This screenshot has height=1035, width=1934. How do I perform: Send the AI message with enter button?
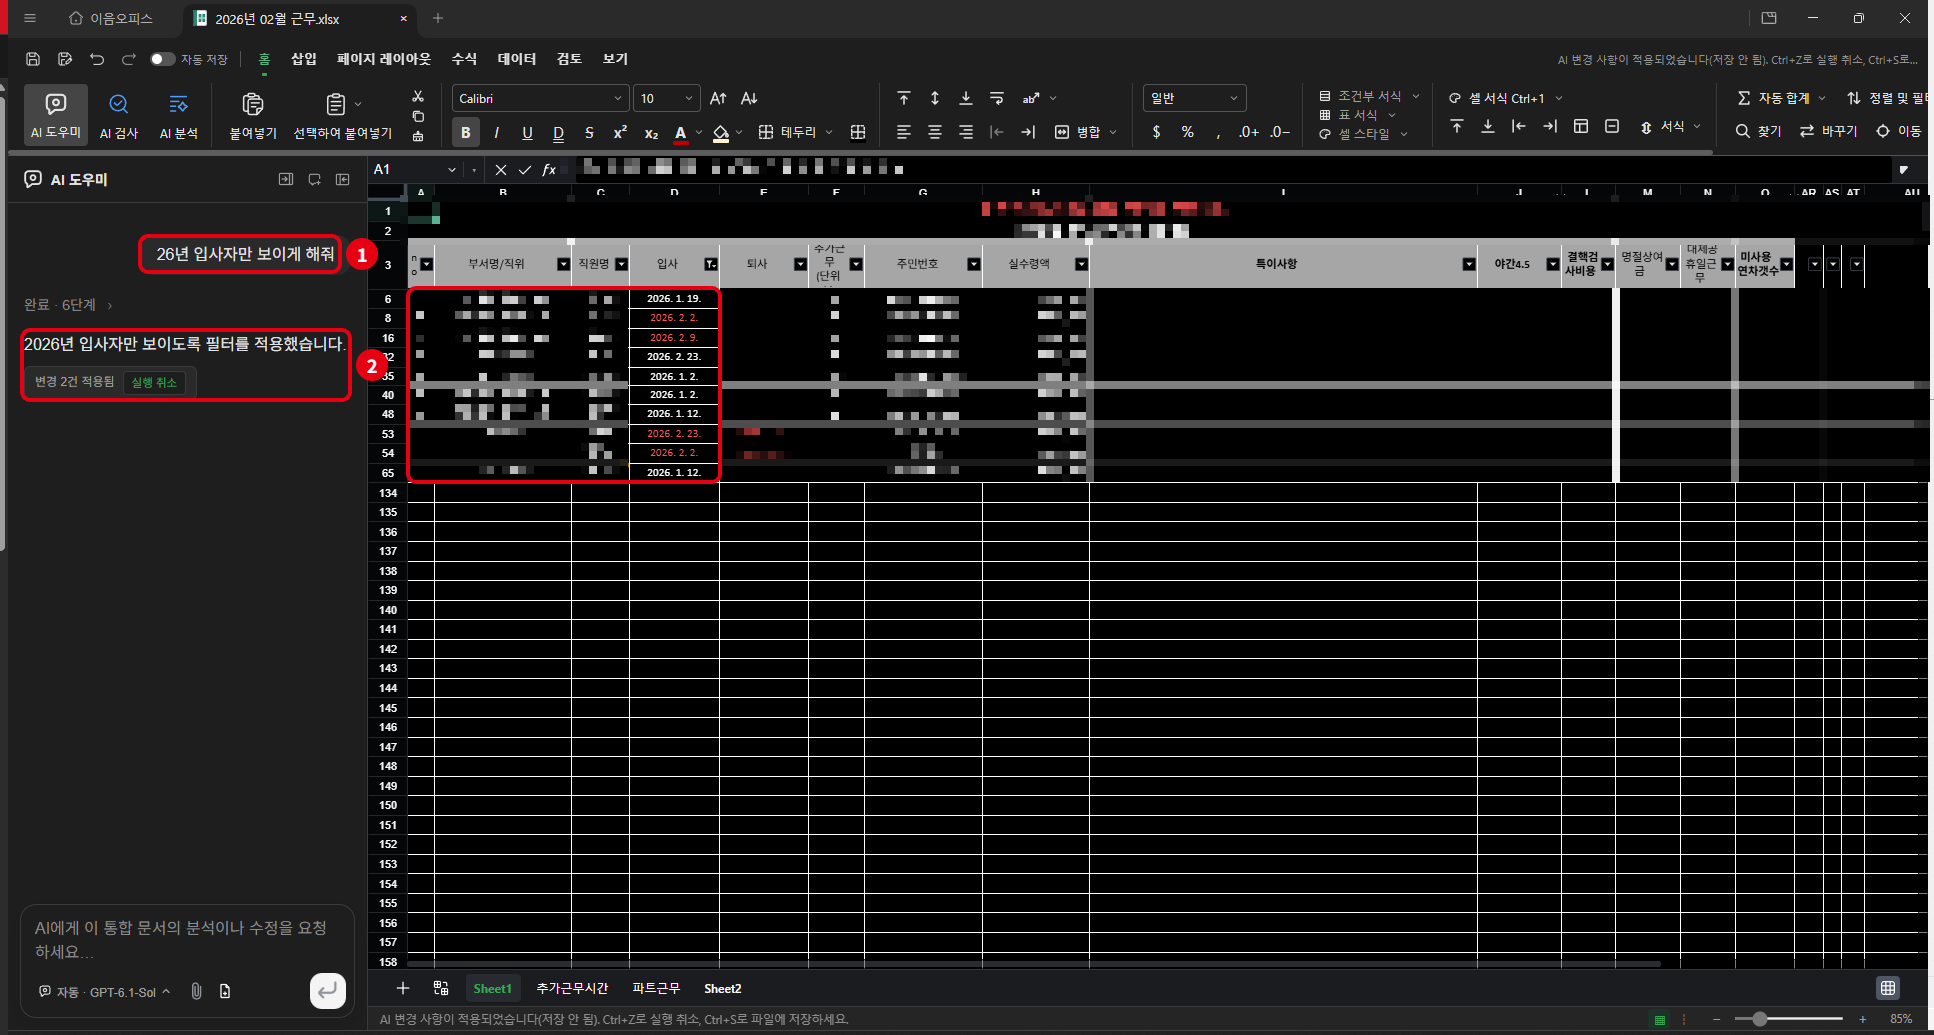click(x=327, y=991)
